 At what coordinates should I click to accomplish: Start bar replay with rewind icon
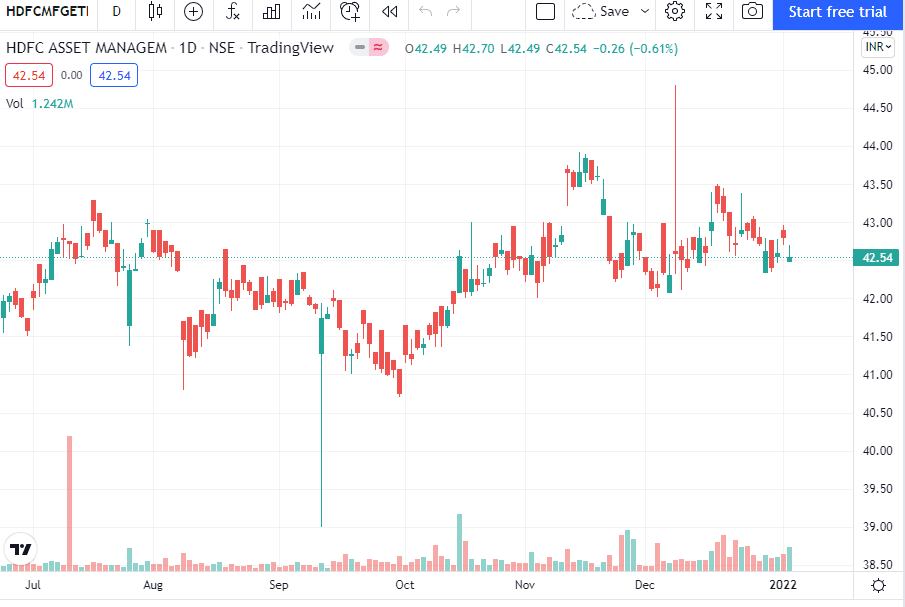(390, 12)
